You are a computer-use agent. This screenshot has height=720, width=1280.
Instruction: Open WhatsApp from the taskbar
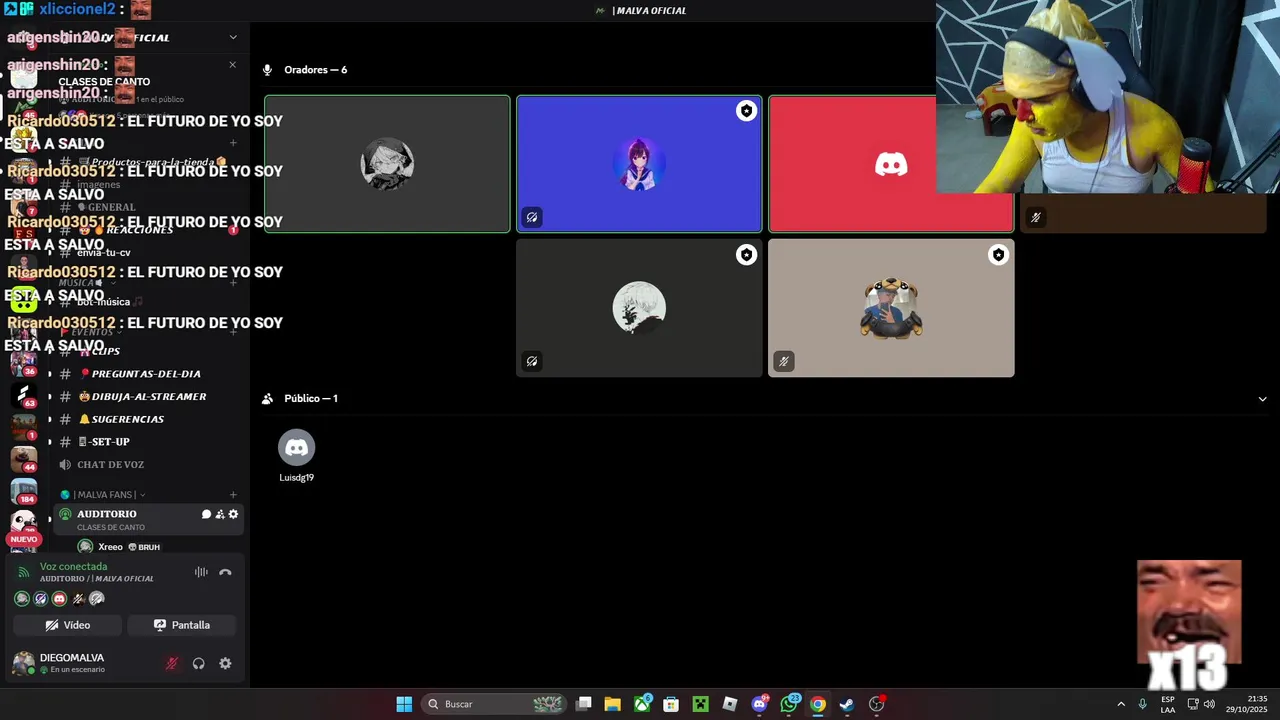[789, 704]
